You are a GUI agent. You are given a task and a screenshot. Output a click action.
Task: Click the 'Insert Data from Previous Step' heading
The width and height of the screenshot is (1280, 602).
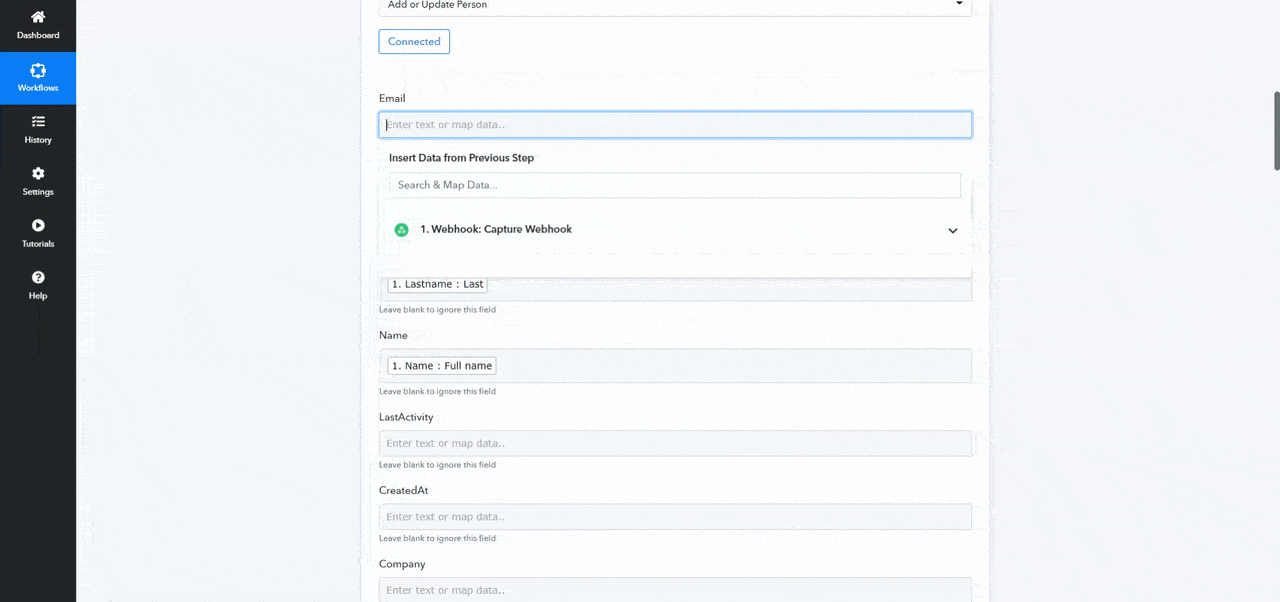click(461, 158)
